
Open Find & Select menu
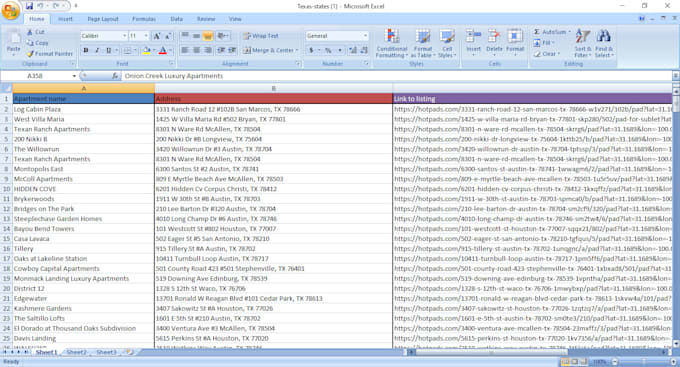click(603, 43)
